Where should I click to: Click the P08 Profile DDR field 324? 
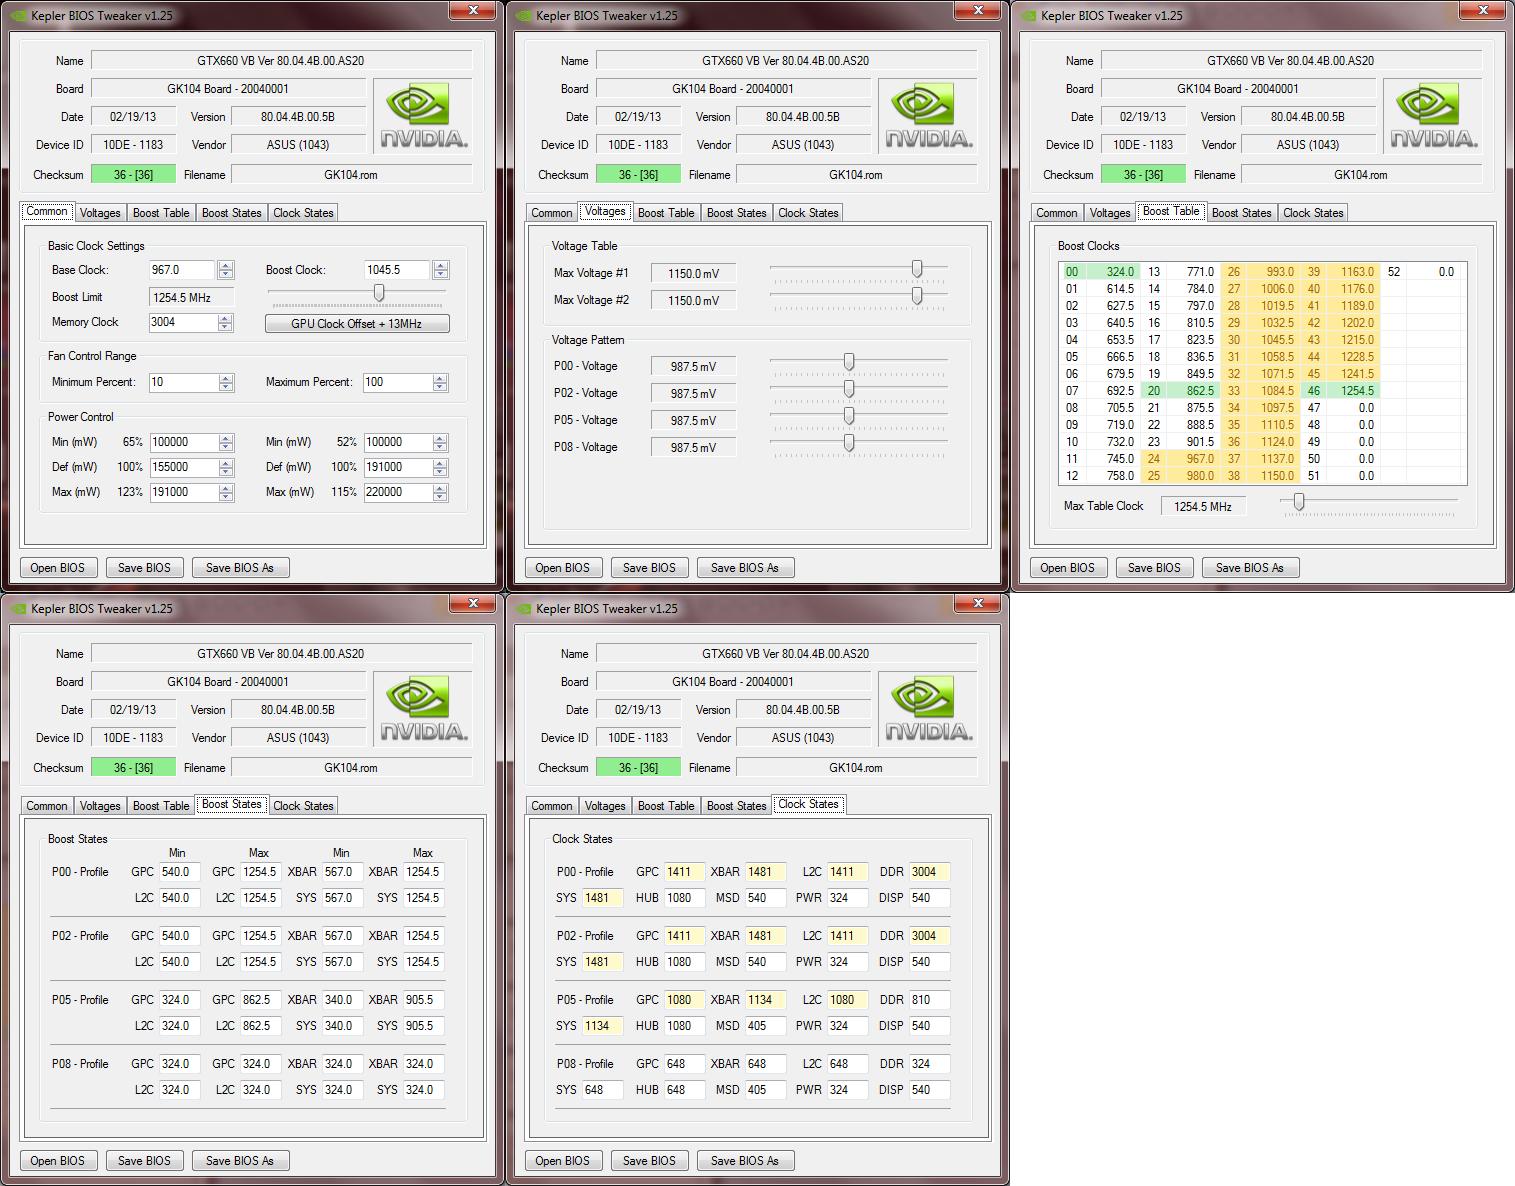pos(929,1064)
